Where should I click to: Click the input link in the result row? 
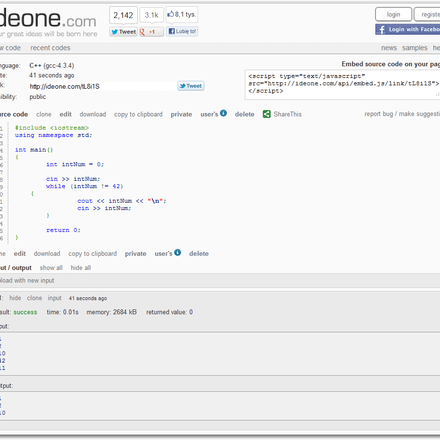click(x=55, y=298)
